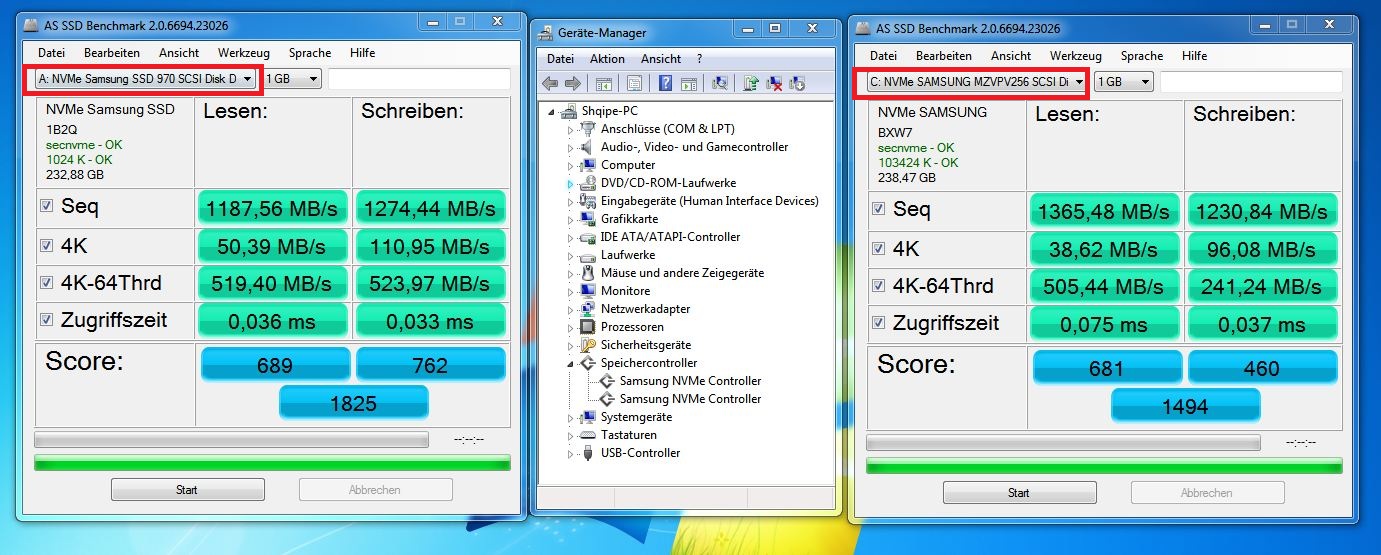This screenshot has height=555, width=1381.
Task: Click the '103424 K - OK' alignment text
Action: (918, 162)
